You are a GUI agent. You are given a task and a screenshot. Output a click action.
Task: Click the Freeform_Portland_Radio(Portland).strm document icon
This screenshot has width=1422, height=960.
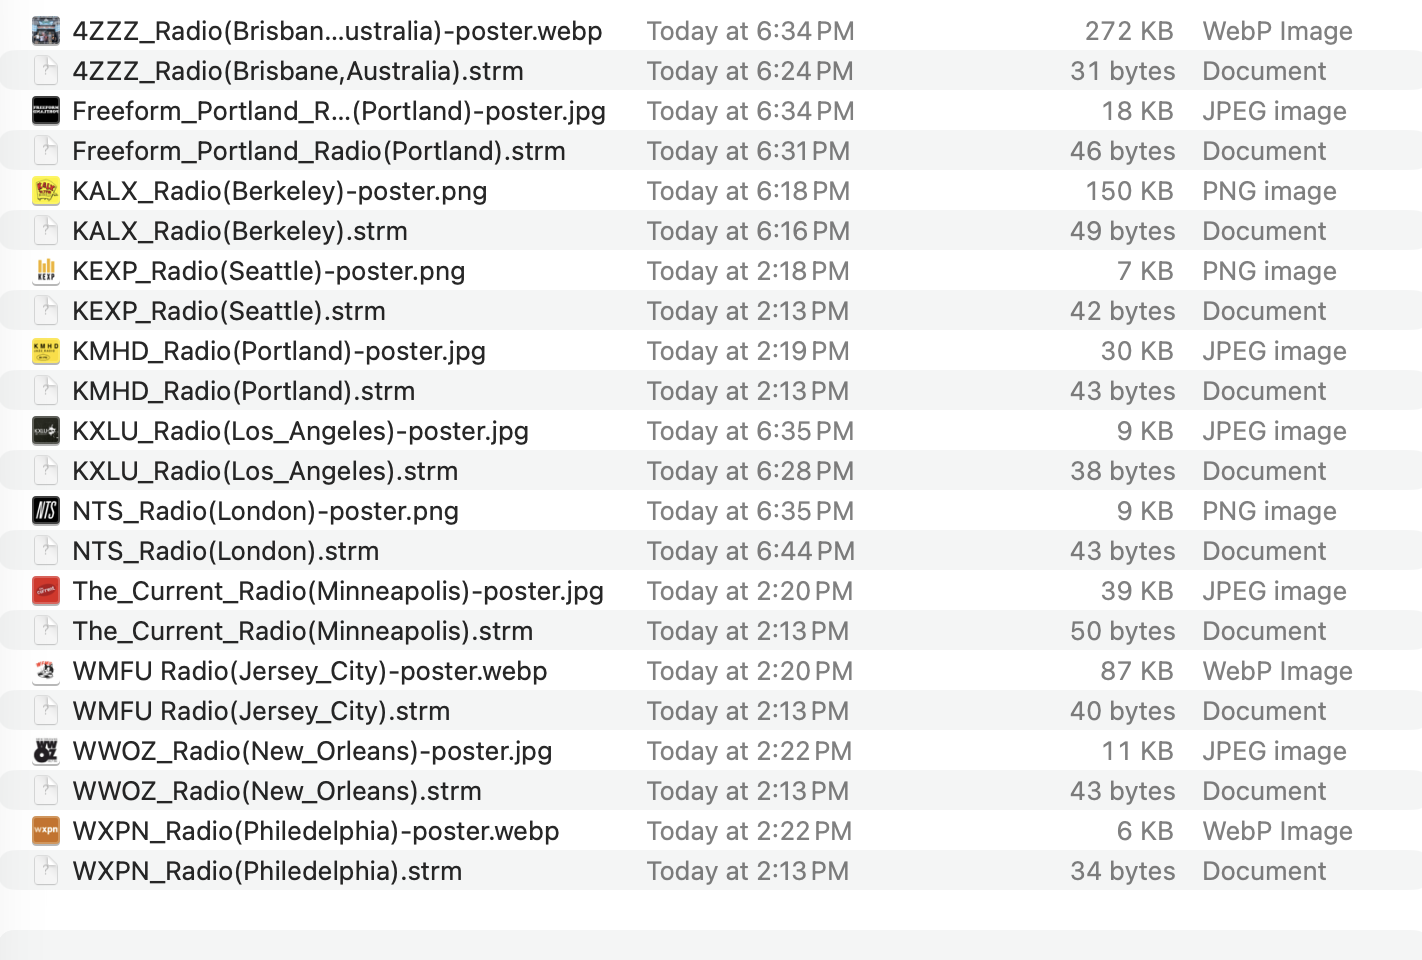coord(46,151)
